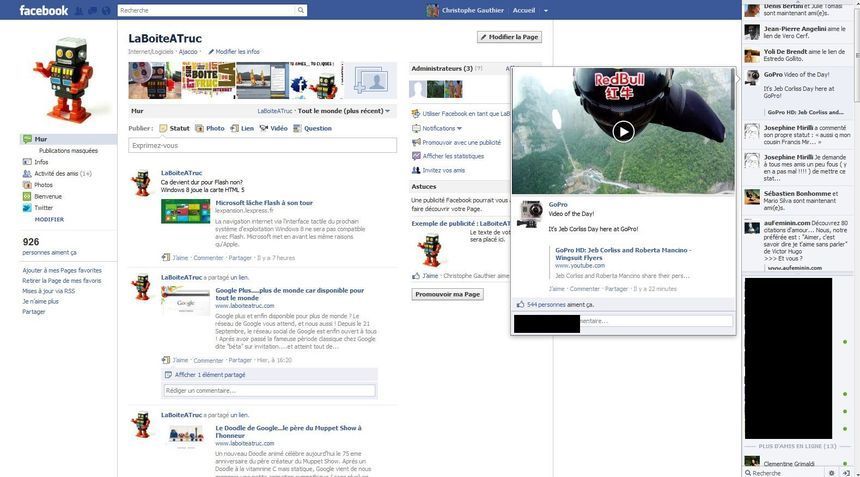Open Tout le monde (plus récent) filter dropdown
The height and width of the screenshot is (477, 860).
344,111
